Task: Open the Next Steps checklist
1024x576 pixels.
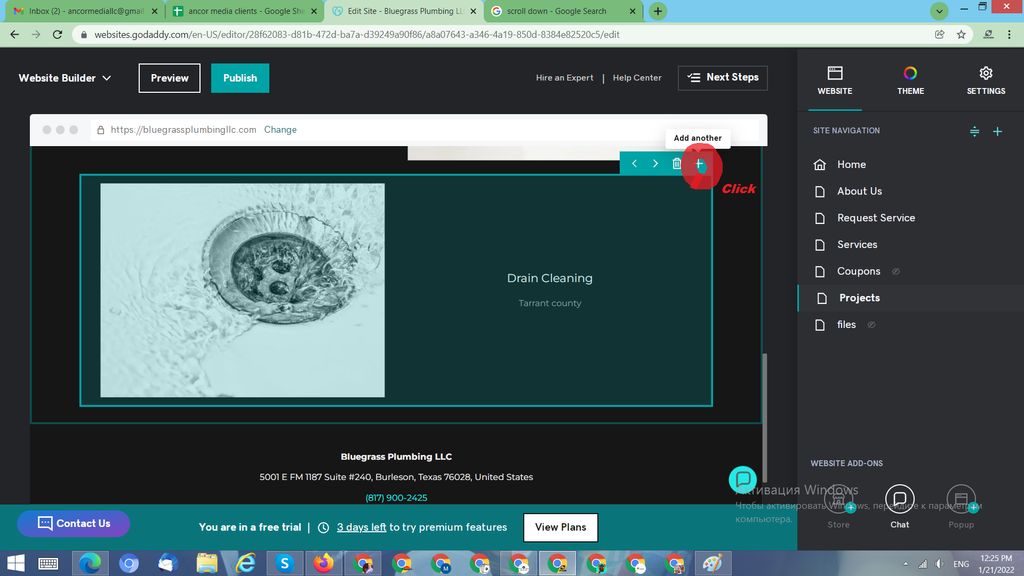Action: tap(724, 77)
